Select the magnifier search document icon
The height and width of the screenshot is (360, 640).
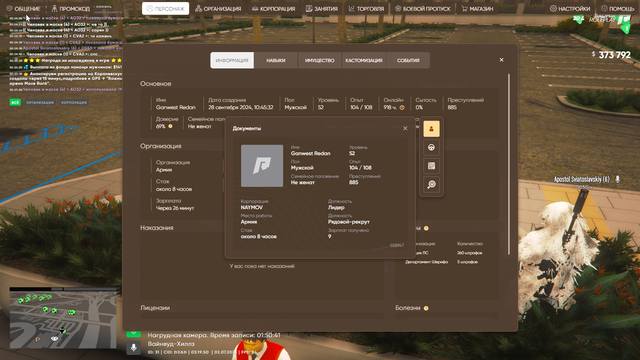click(x=431, y=184)
